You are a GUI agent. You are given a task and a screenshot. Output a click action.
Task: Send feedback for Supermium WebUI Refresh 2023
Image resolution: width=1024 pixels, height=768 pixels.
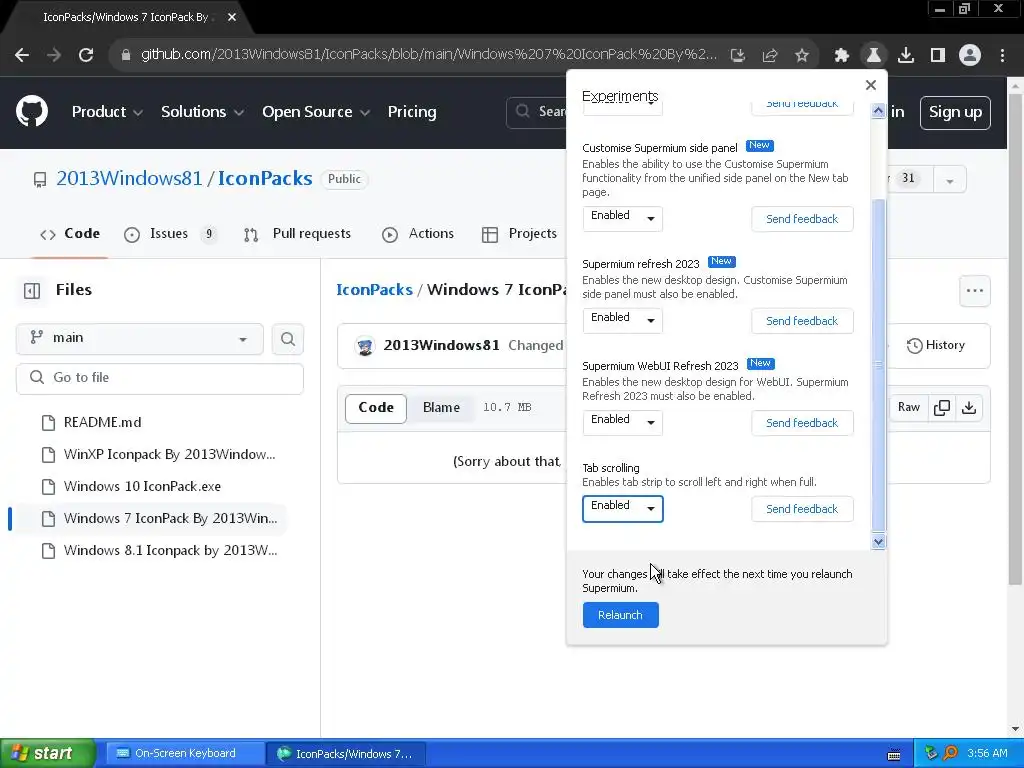pyautogui.click(x=802, y=423)
